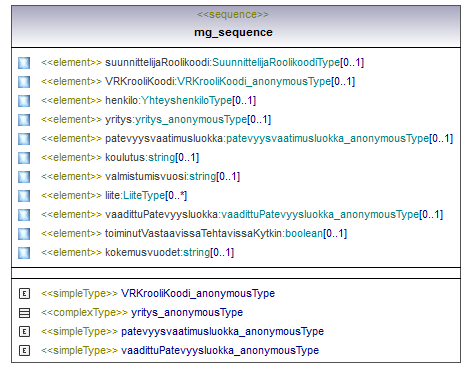This screenshot has width=471, height=367.
Task: Select the icon beside toiminutVastaavissaTehtavissaKytkin element
Action: 24,234
